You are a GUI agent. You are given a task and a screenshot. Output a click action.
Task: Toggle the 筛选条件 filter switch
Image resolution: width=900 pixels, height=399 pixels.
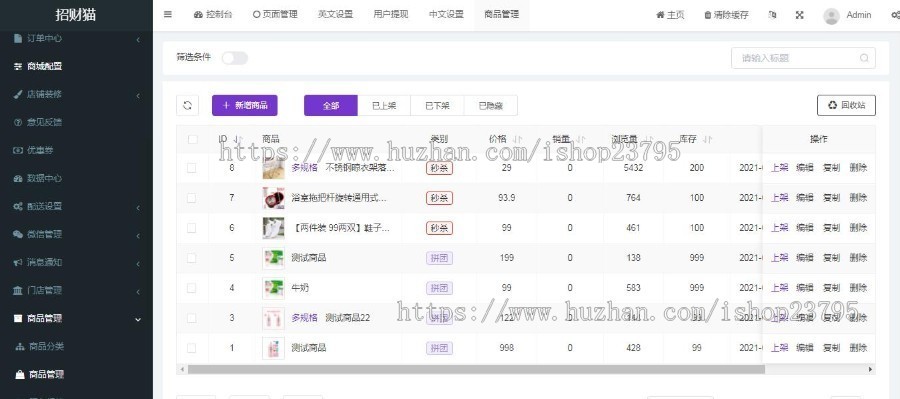coord(235,58)
